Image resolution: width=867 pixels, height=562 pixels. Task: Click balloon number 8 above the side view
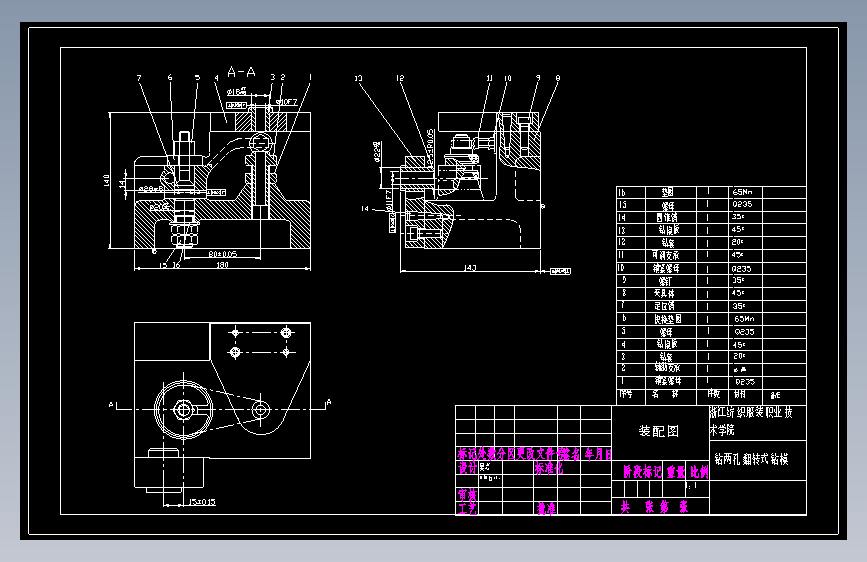557,78
